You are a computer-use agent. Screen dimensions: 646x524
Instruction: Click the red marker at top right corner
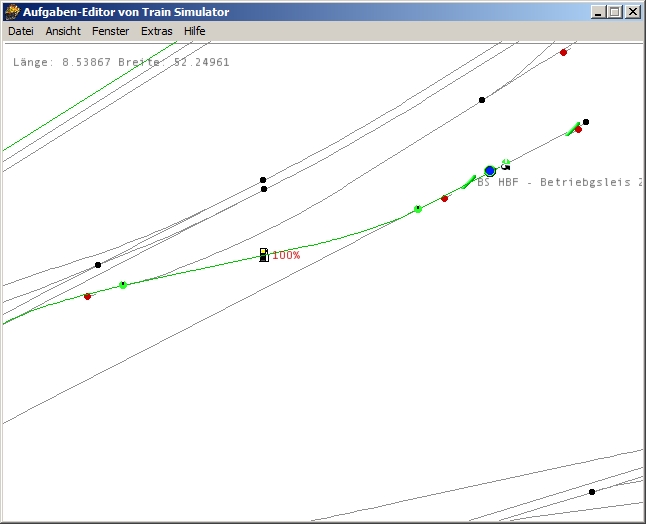point(563,52)
